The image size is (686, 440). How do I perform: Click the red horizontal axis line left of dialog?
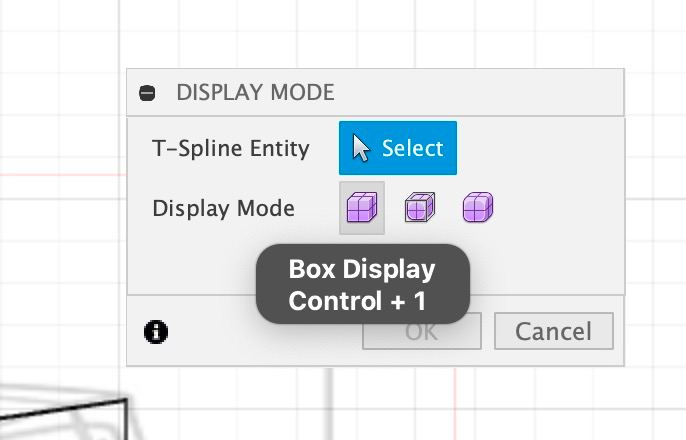tap(60, 172)
